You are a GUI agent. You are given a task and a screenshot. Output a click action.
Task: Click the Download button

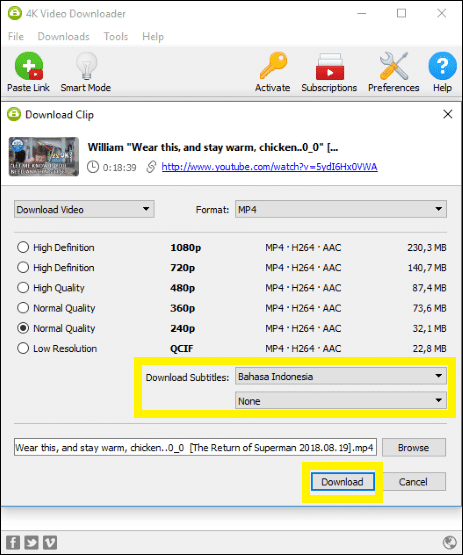[x=342, y=482]
